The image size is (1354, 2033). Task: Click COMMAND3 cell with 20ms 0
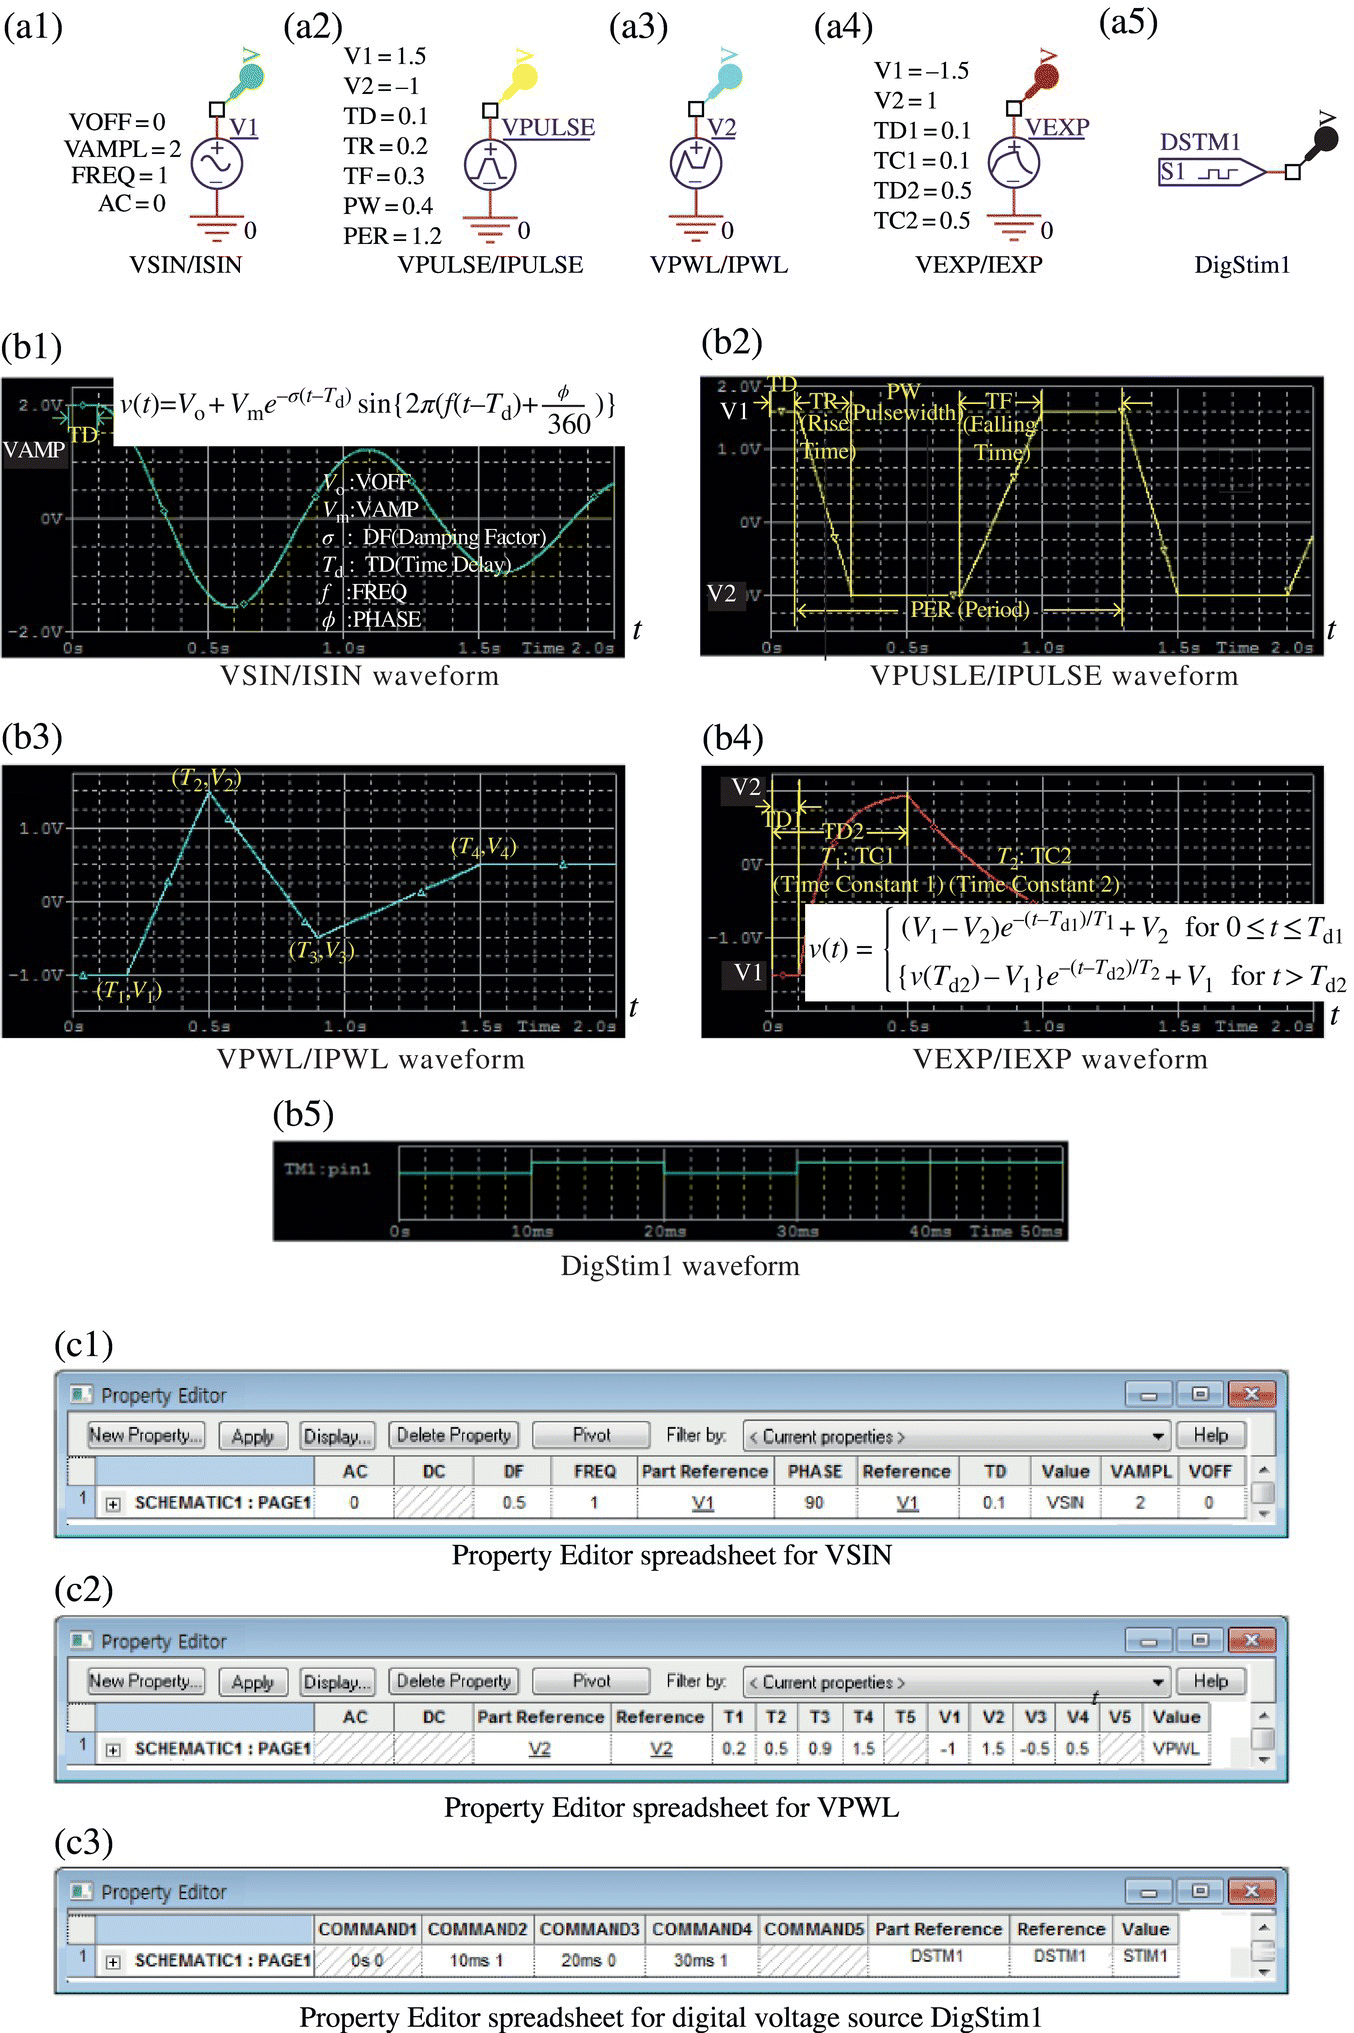[x=588, y=1960]
